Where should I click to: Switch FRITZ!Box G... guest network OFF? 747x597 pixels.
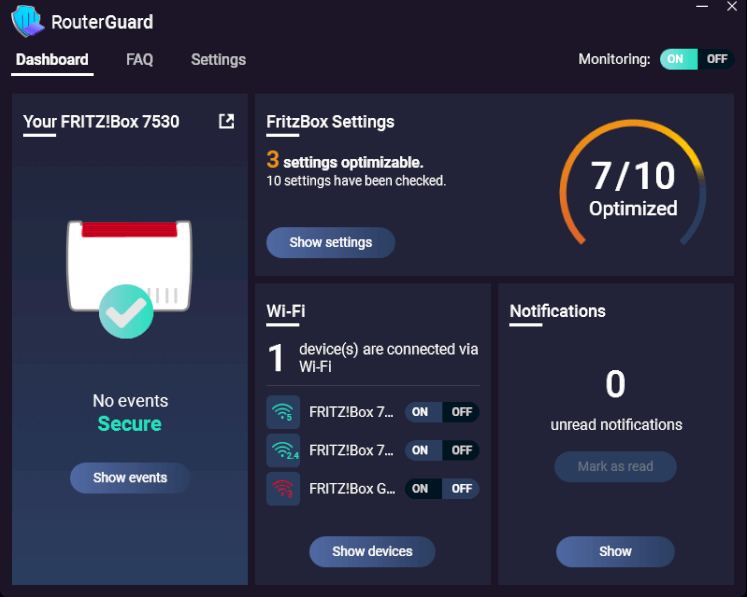point(461,489)
